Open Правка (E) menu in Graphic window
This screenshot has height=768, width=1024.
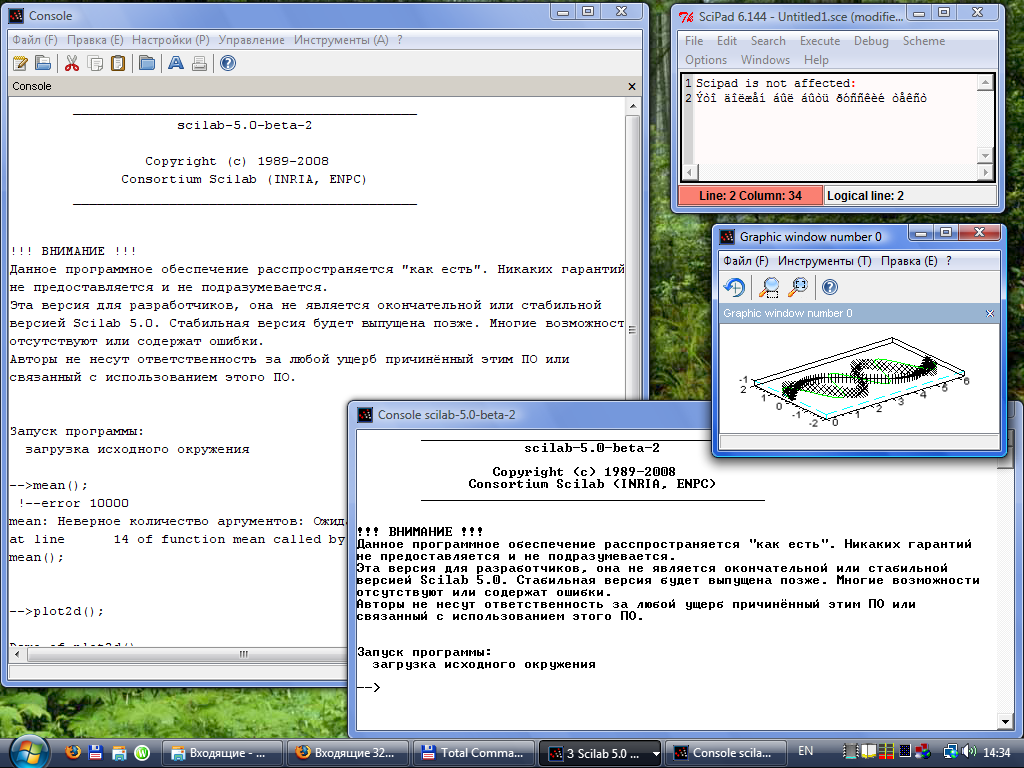pos(909,261)
